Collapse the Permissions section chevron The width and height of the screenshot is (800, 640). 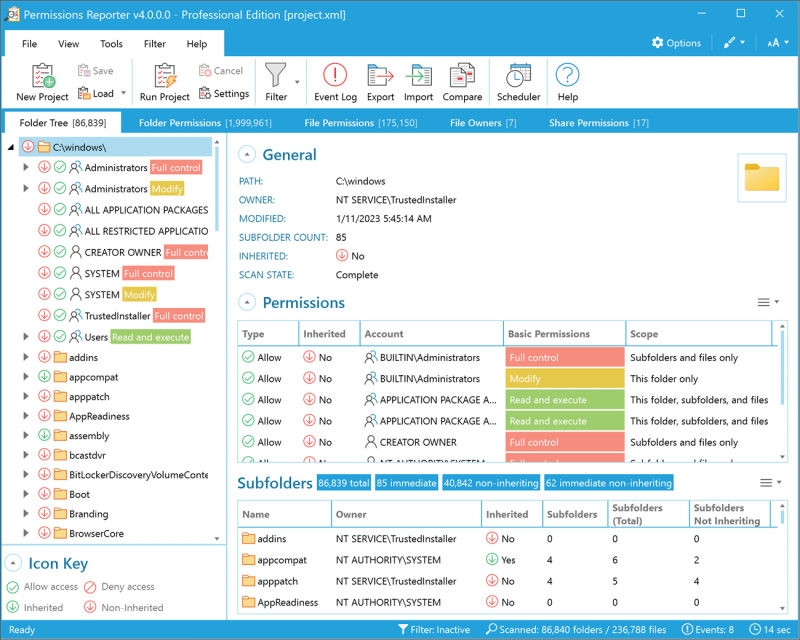click(246, 302)
